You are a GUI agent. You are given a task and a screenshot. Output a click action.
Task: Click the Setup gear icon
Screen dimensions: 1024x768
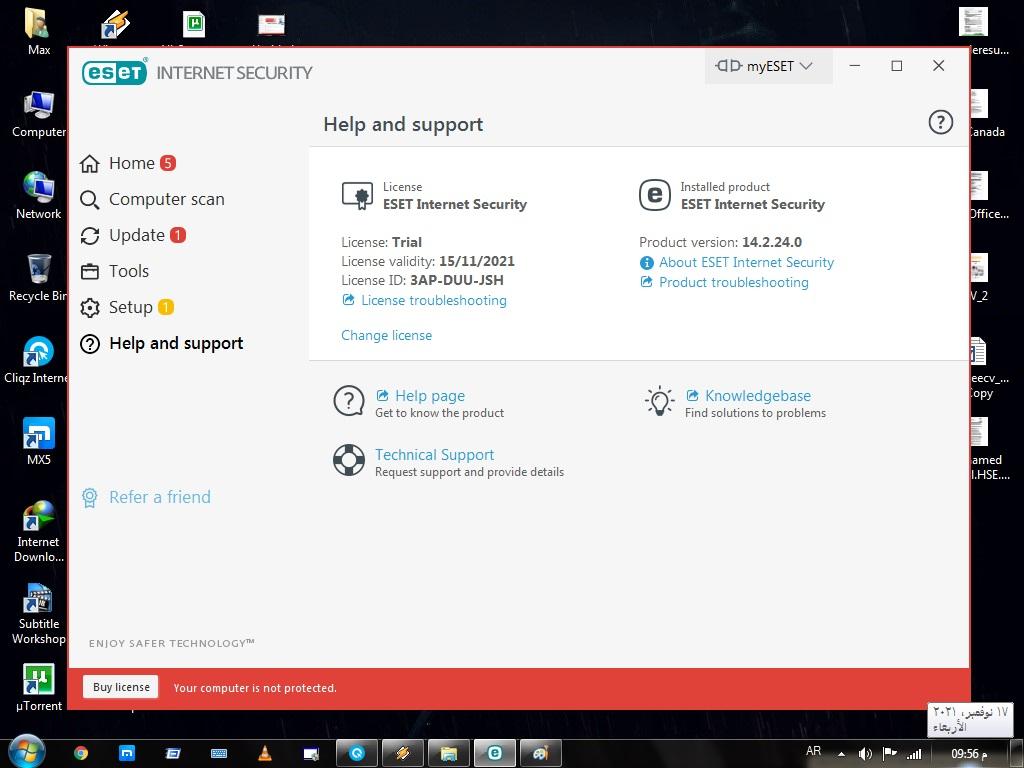(x=89, y=308)
